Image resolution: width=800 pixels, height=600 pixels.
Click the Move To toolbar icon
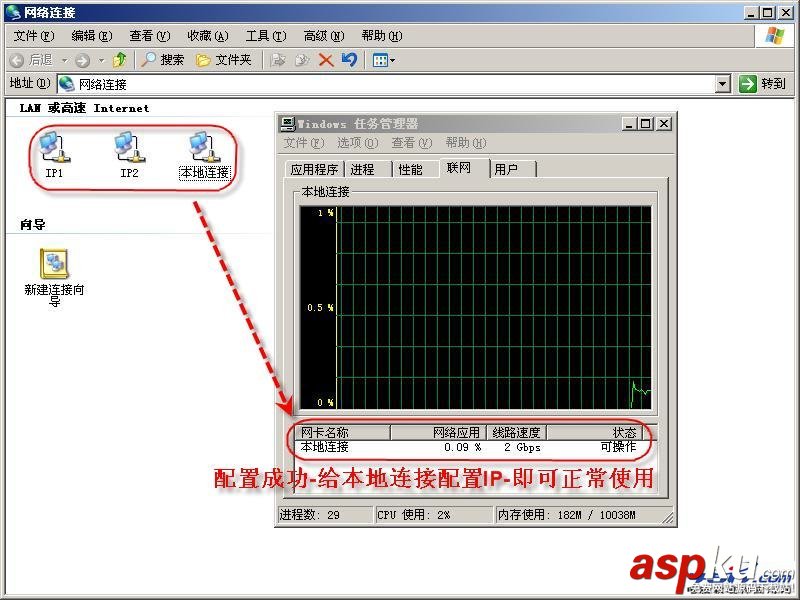tap(278, 60)
